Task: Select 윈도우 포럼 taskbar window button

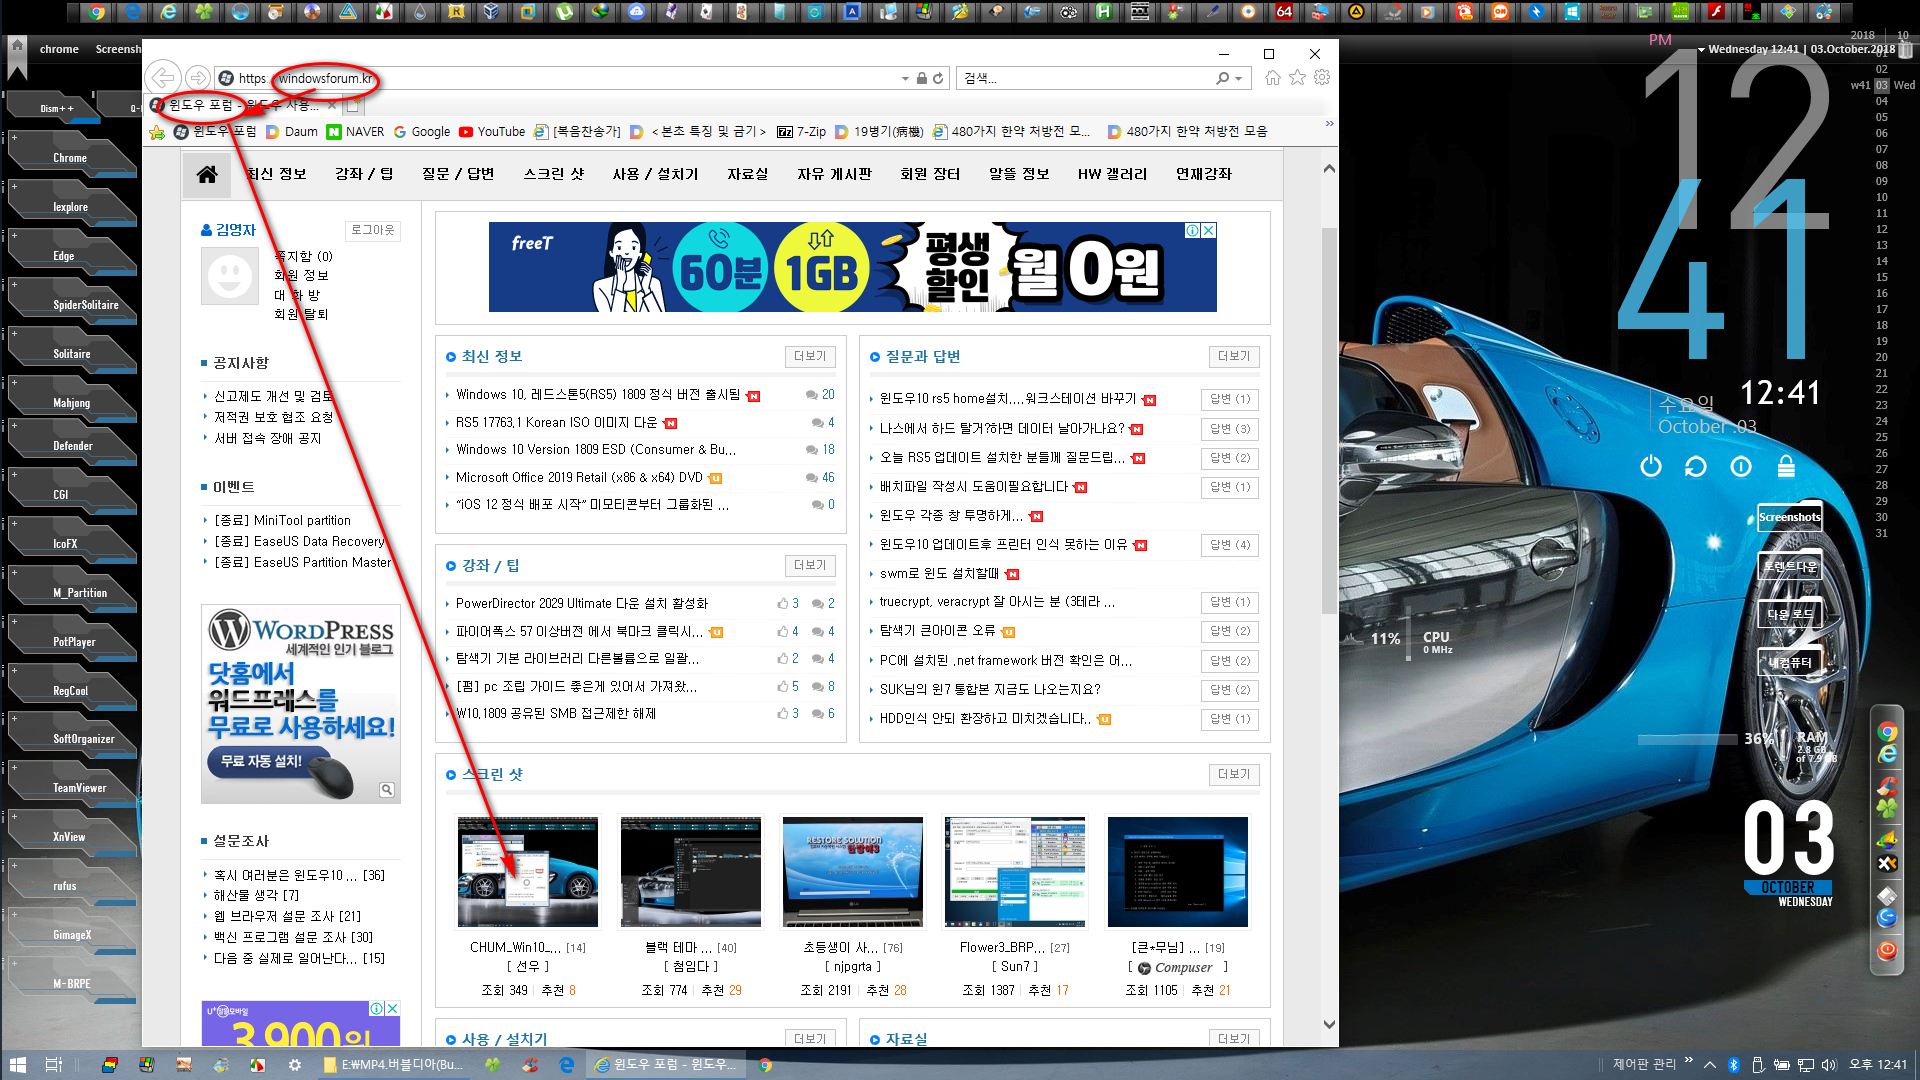Action: 666,1065
